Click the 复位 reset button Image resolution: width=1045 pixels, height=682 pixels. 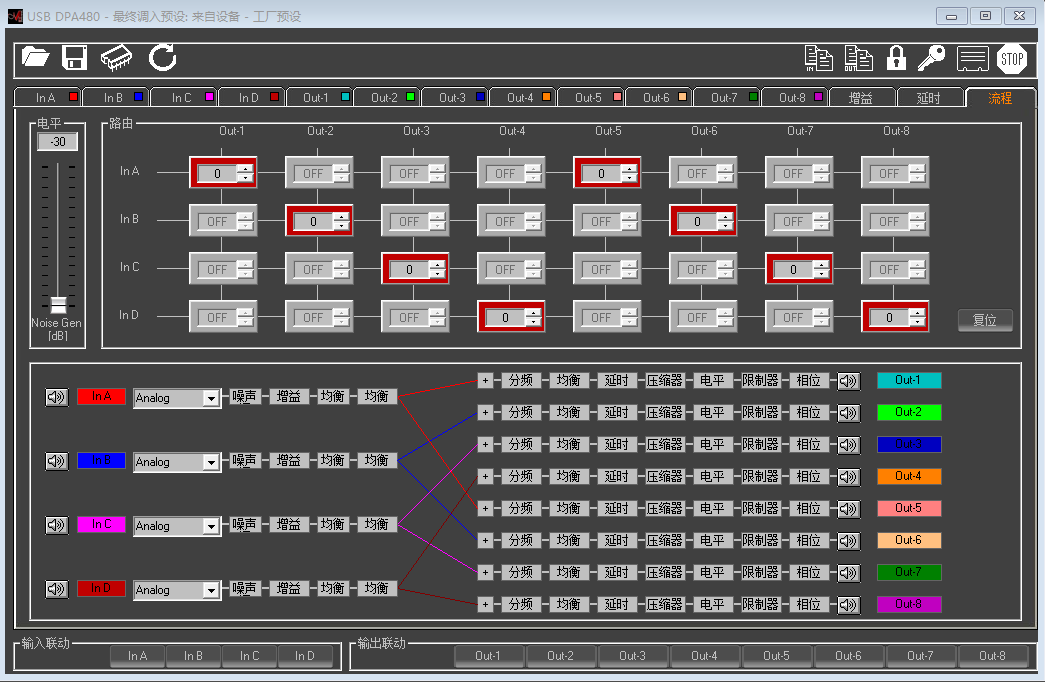(x=985, y=320)
